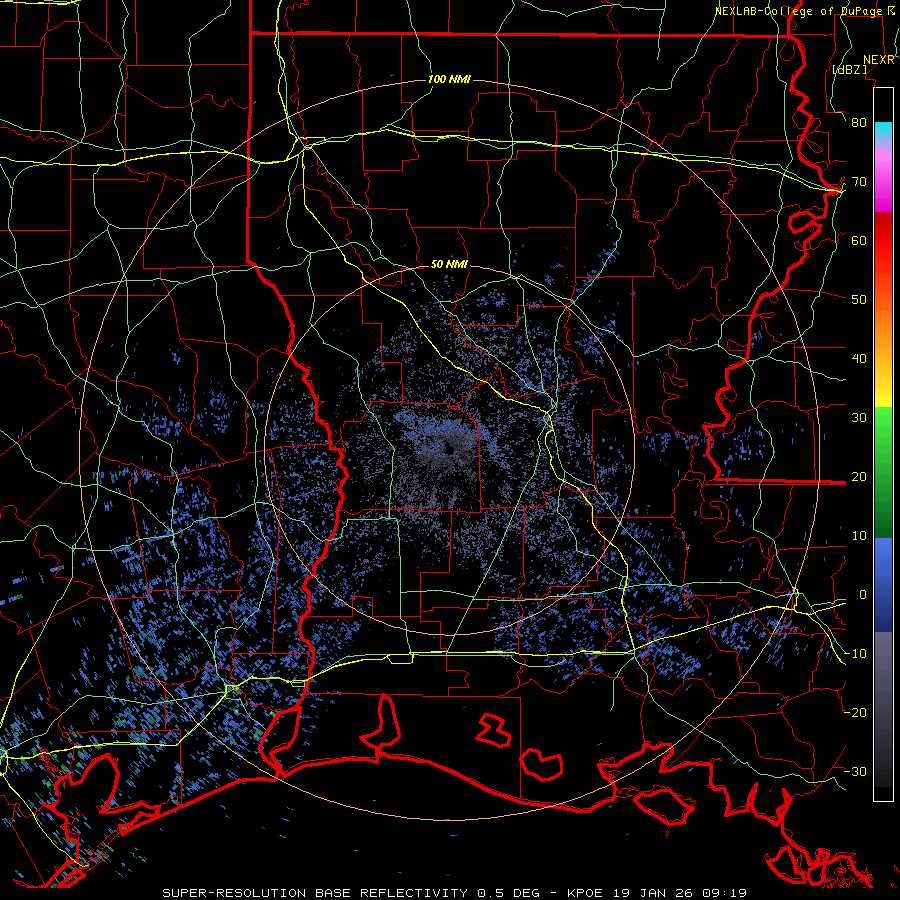
Task: Click the NEXR label above color scale
Action: point(879,60)
